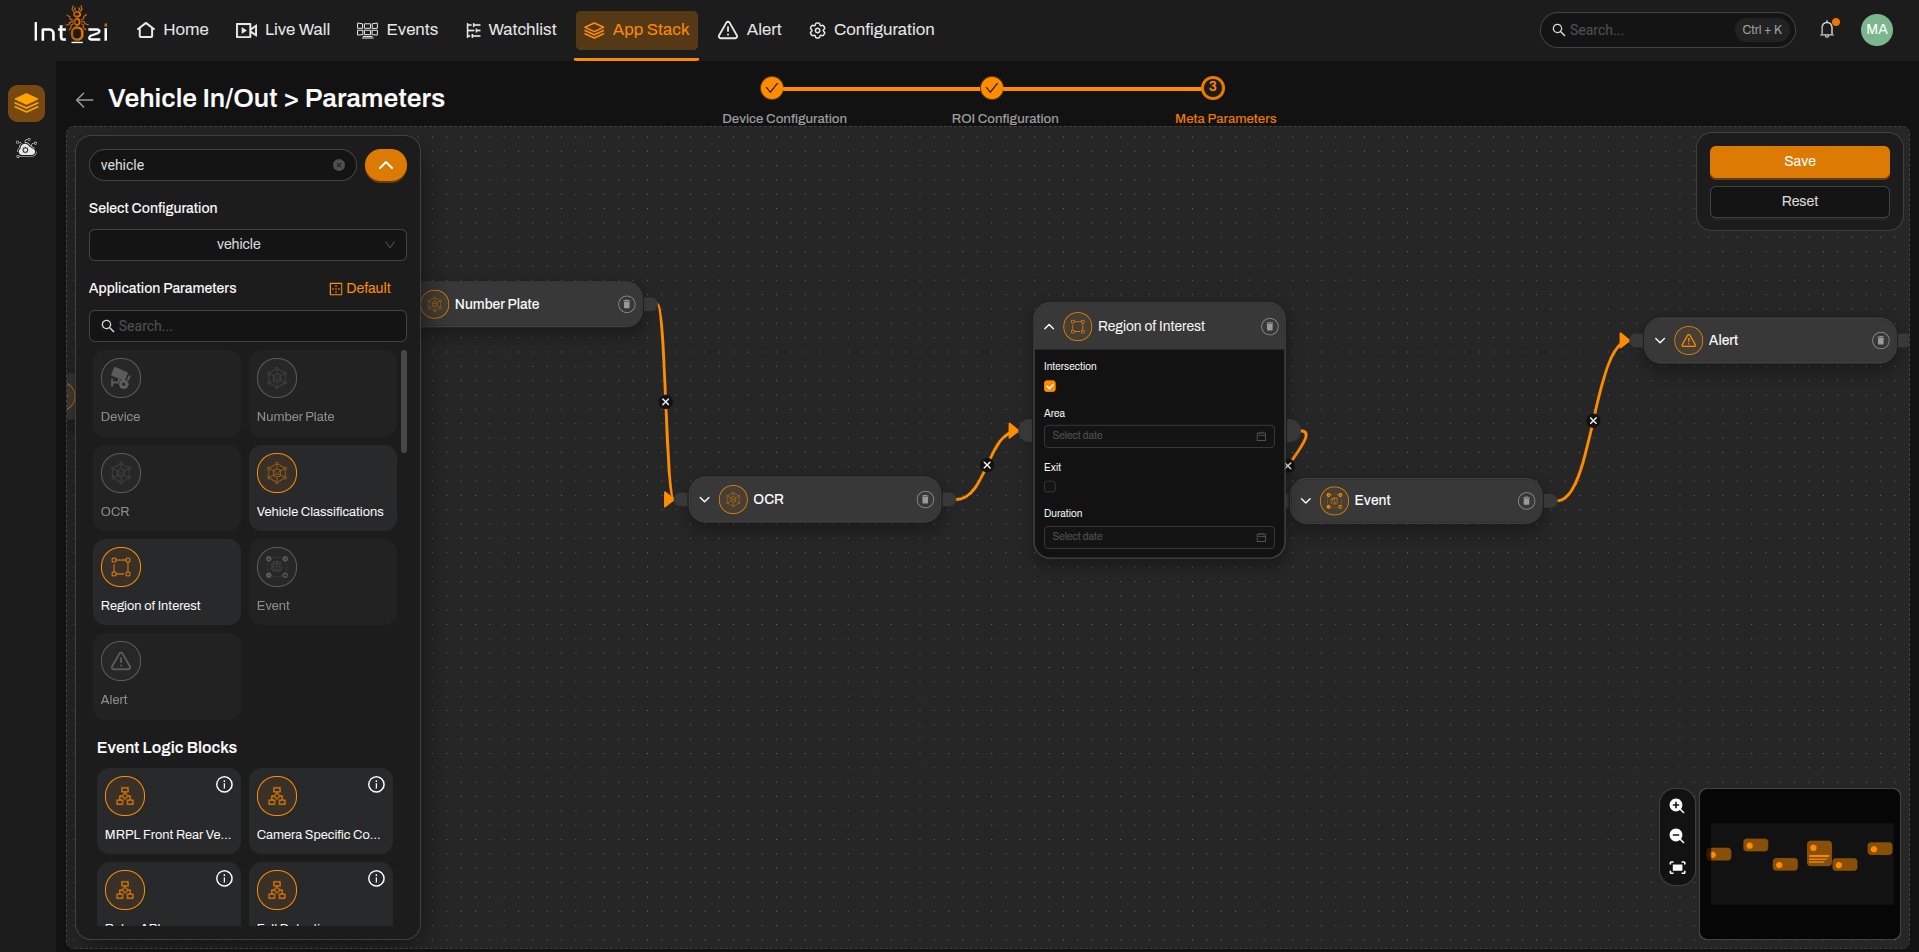Viewport: 1919px width, 952px height.
Task: Pick the Device parameter block
Action: point(167,392)
